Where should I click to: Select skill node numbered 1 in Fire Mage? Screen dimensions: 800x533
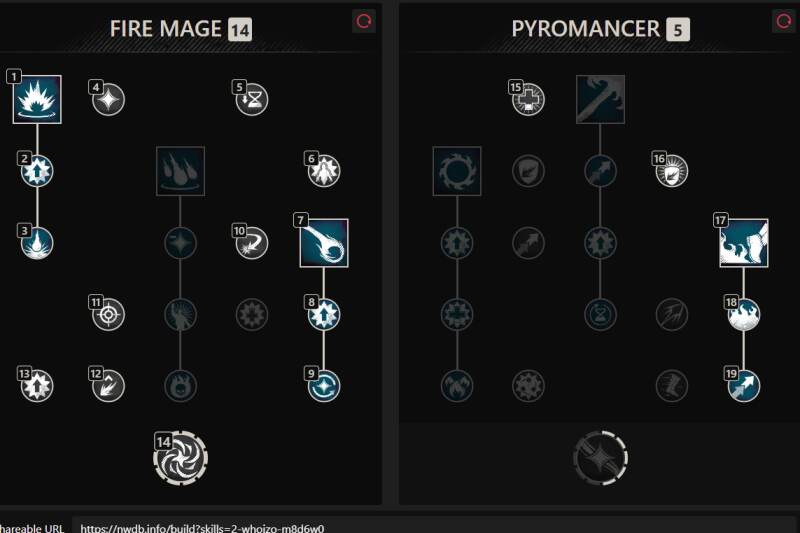click(37, 99)
